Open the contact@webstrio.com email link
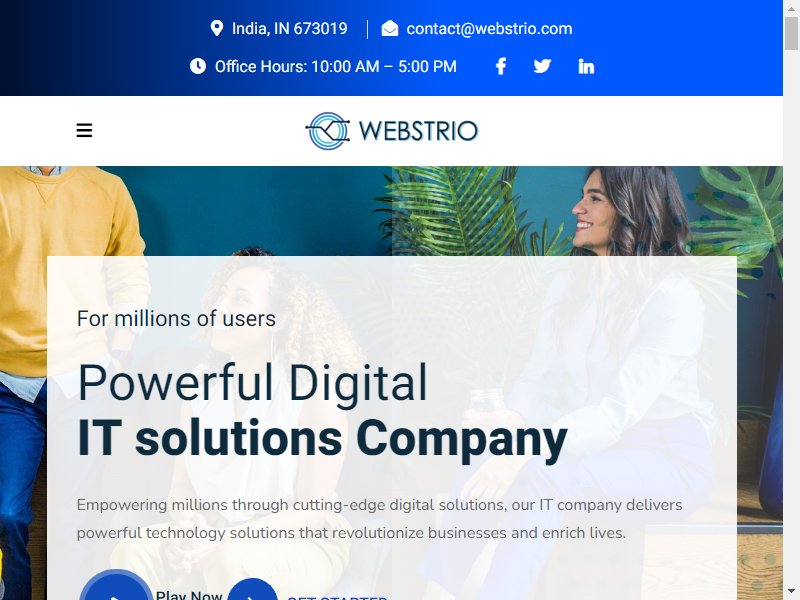Image resolution: width=800 pixels, height=600 pixels. [x=489, y=29]
